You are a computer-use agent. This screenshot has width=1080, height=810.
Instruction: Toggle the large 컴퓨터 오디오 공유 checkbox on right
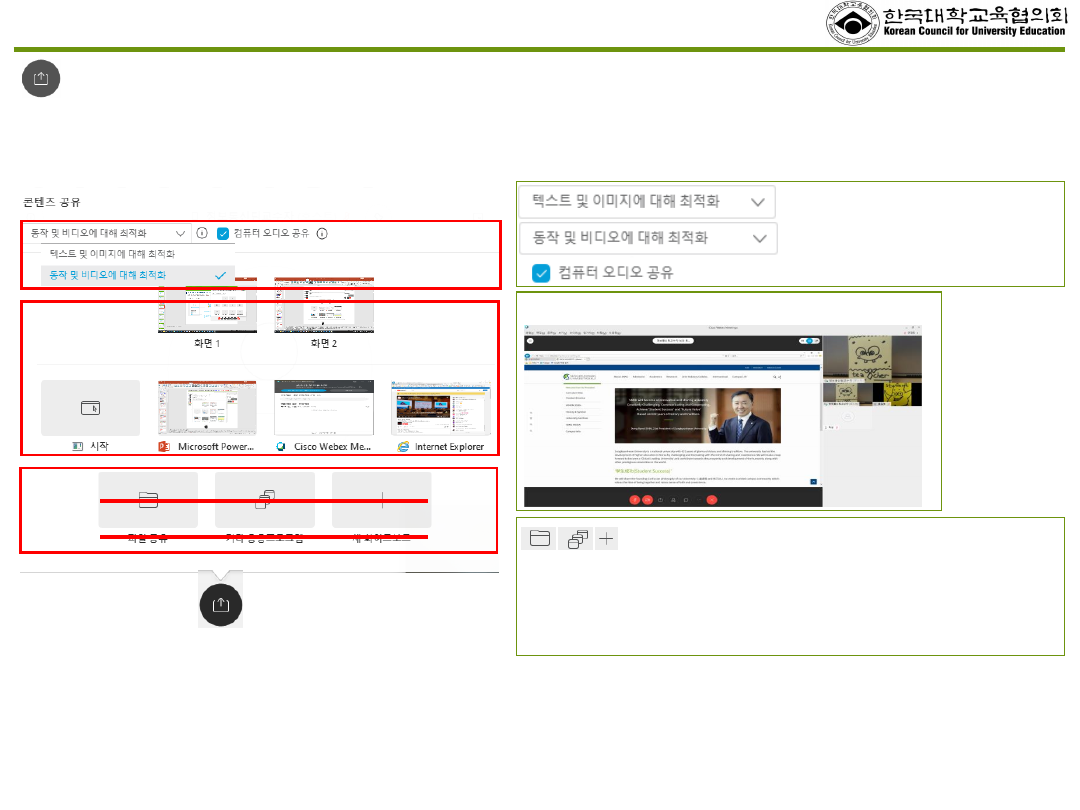click(541, 272)
